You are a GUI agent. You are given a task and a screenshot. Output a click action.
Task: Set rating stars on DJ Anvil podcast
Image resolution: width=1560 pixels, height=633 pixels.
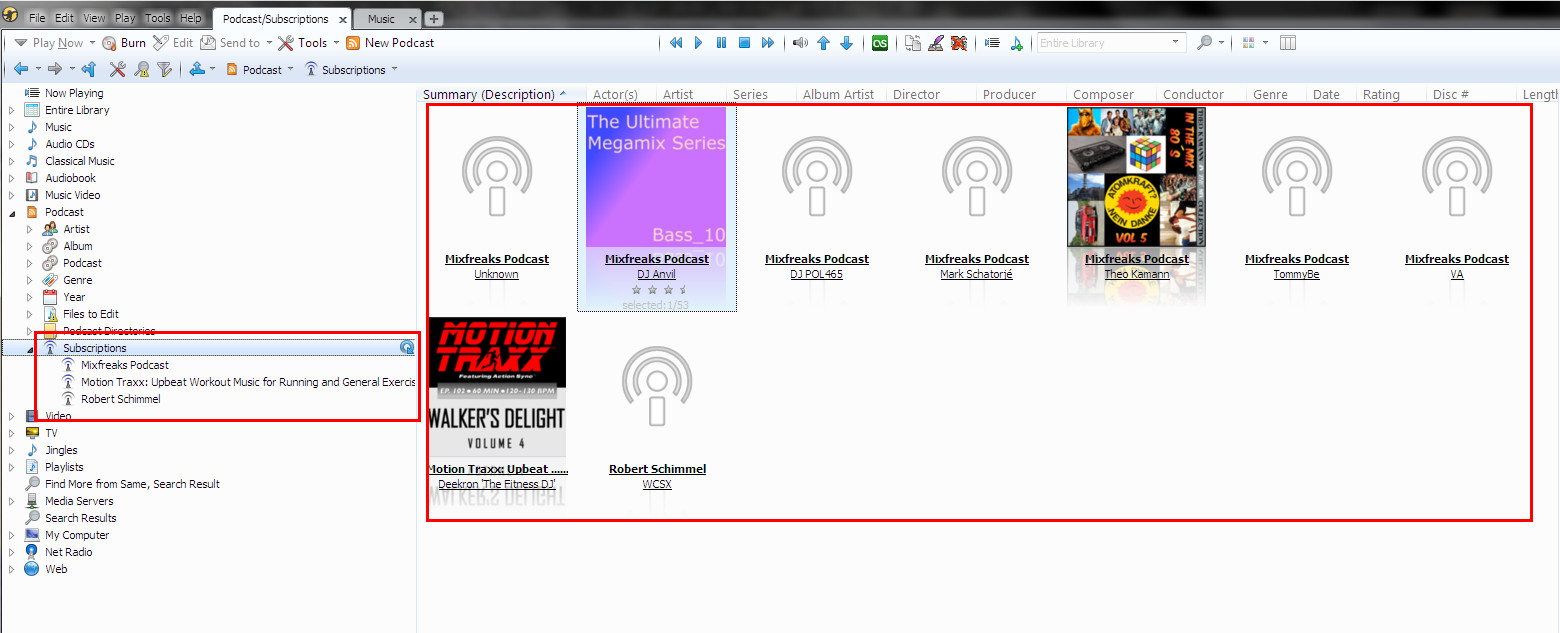[656, 290]
